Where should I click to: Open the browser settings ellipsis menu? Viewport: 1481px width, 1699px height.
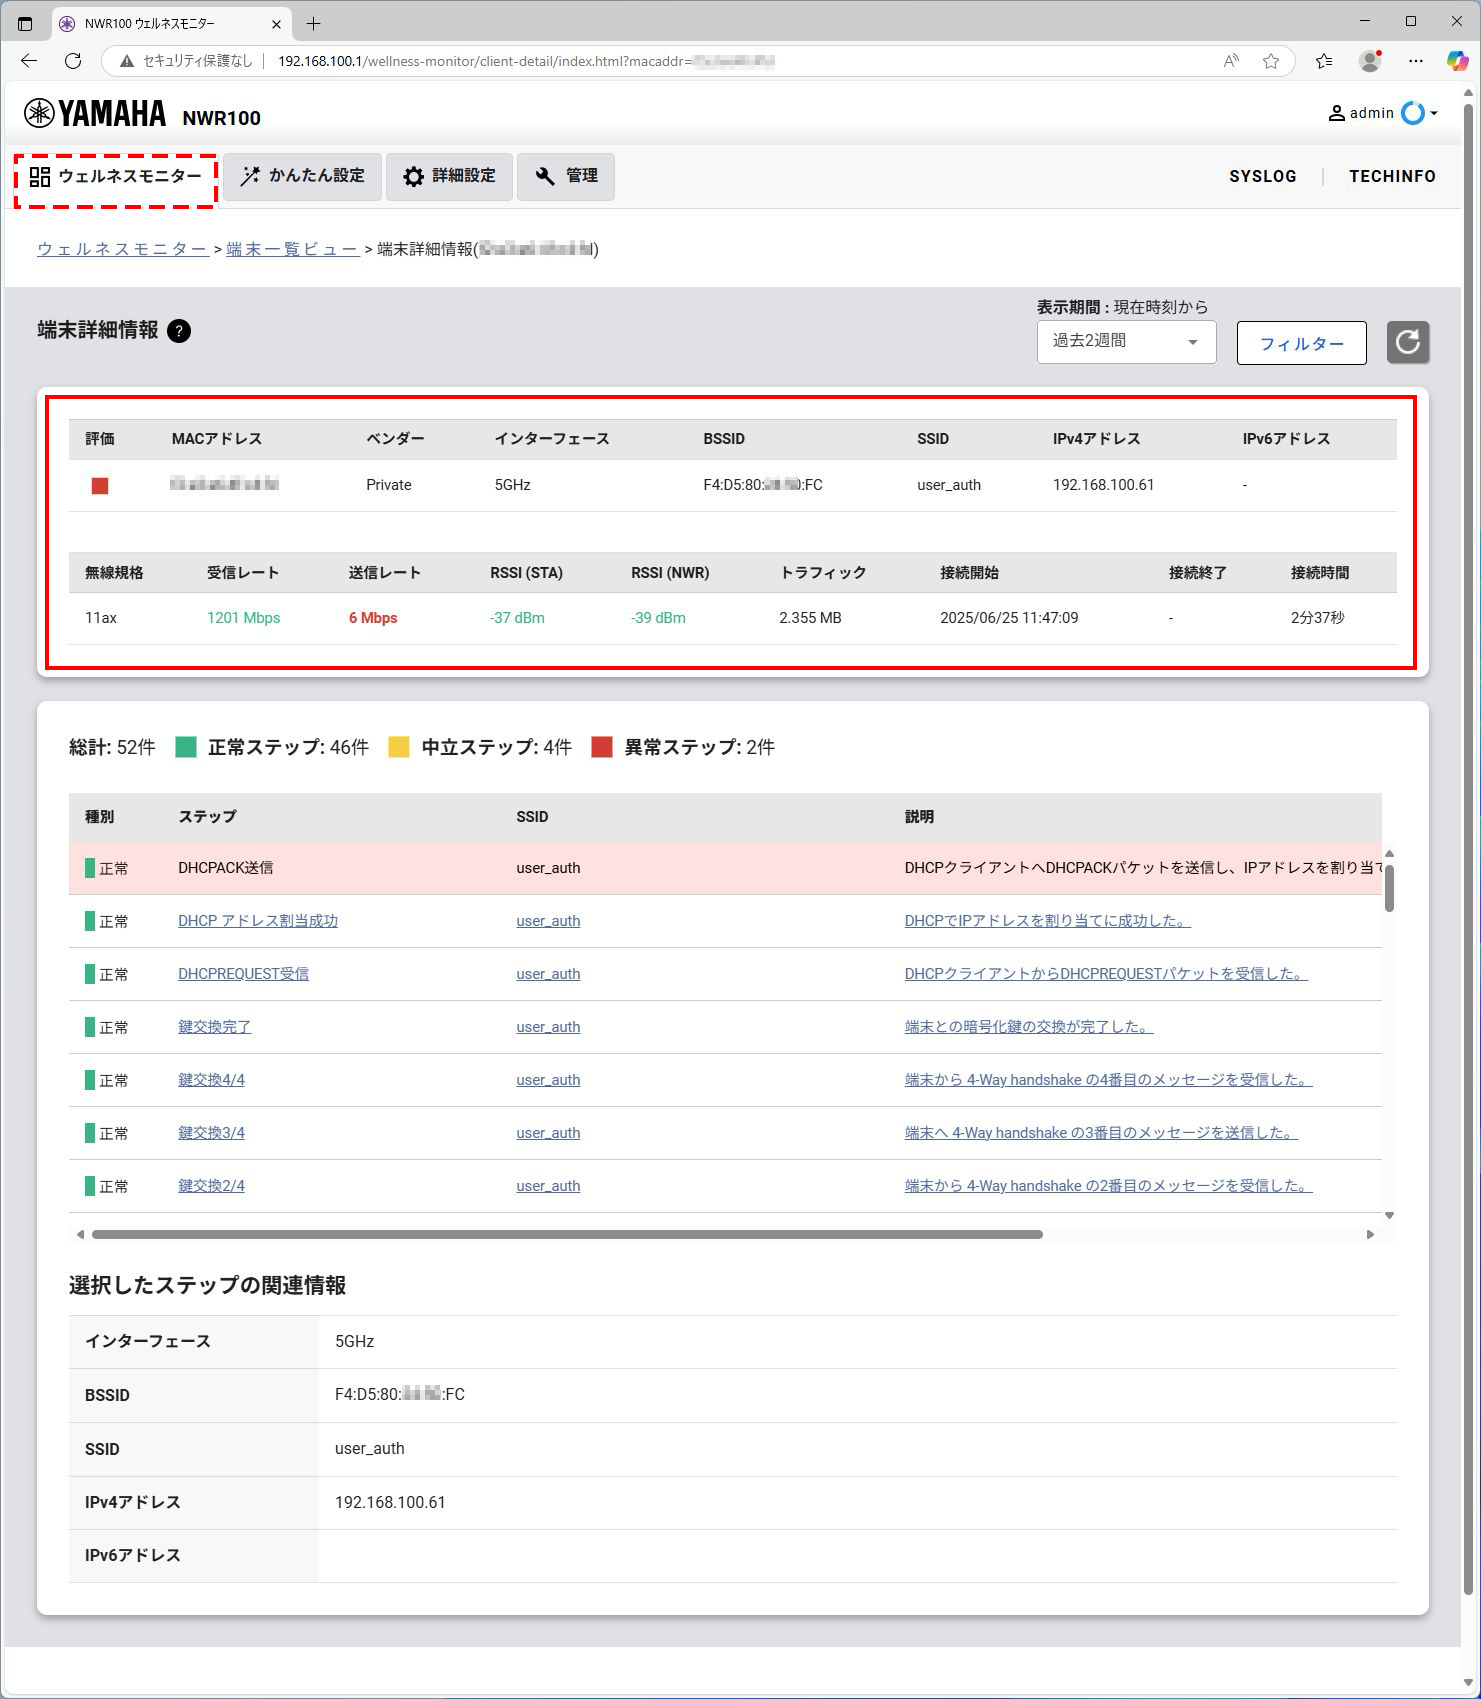(x=1415, y=61)
